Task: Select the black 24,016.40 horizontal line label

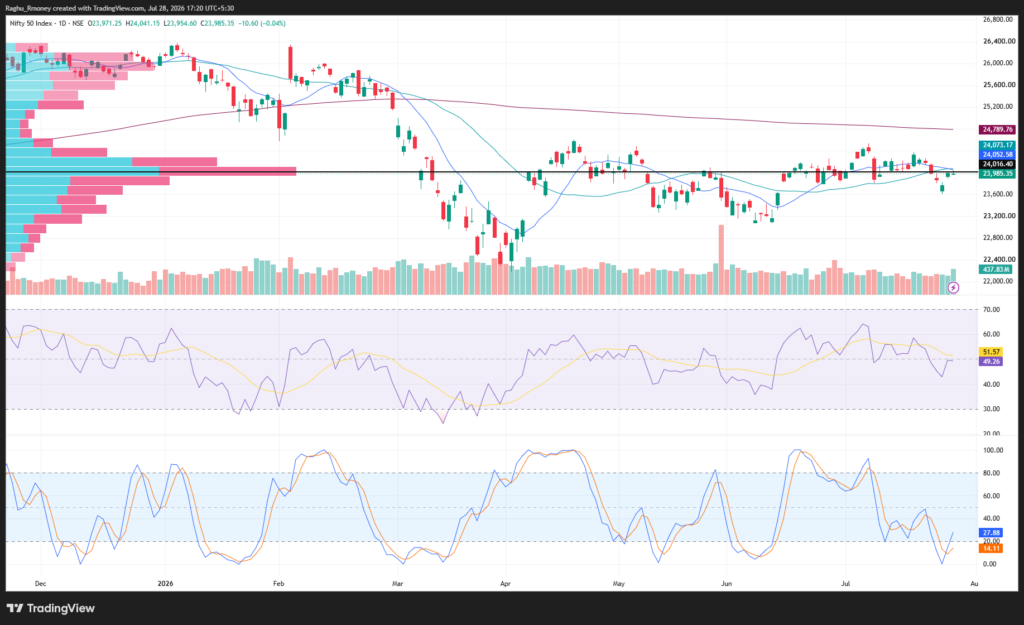Action: tap(997, 165)
